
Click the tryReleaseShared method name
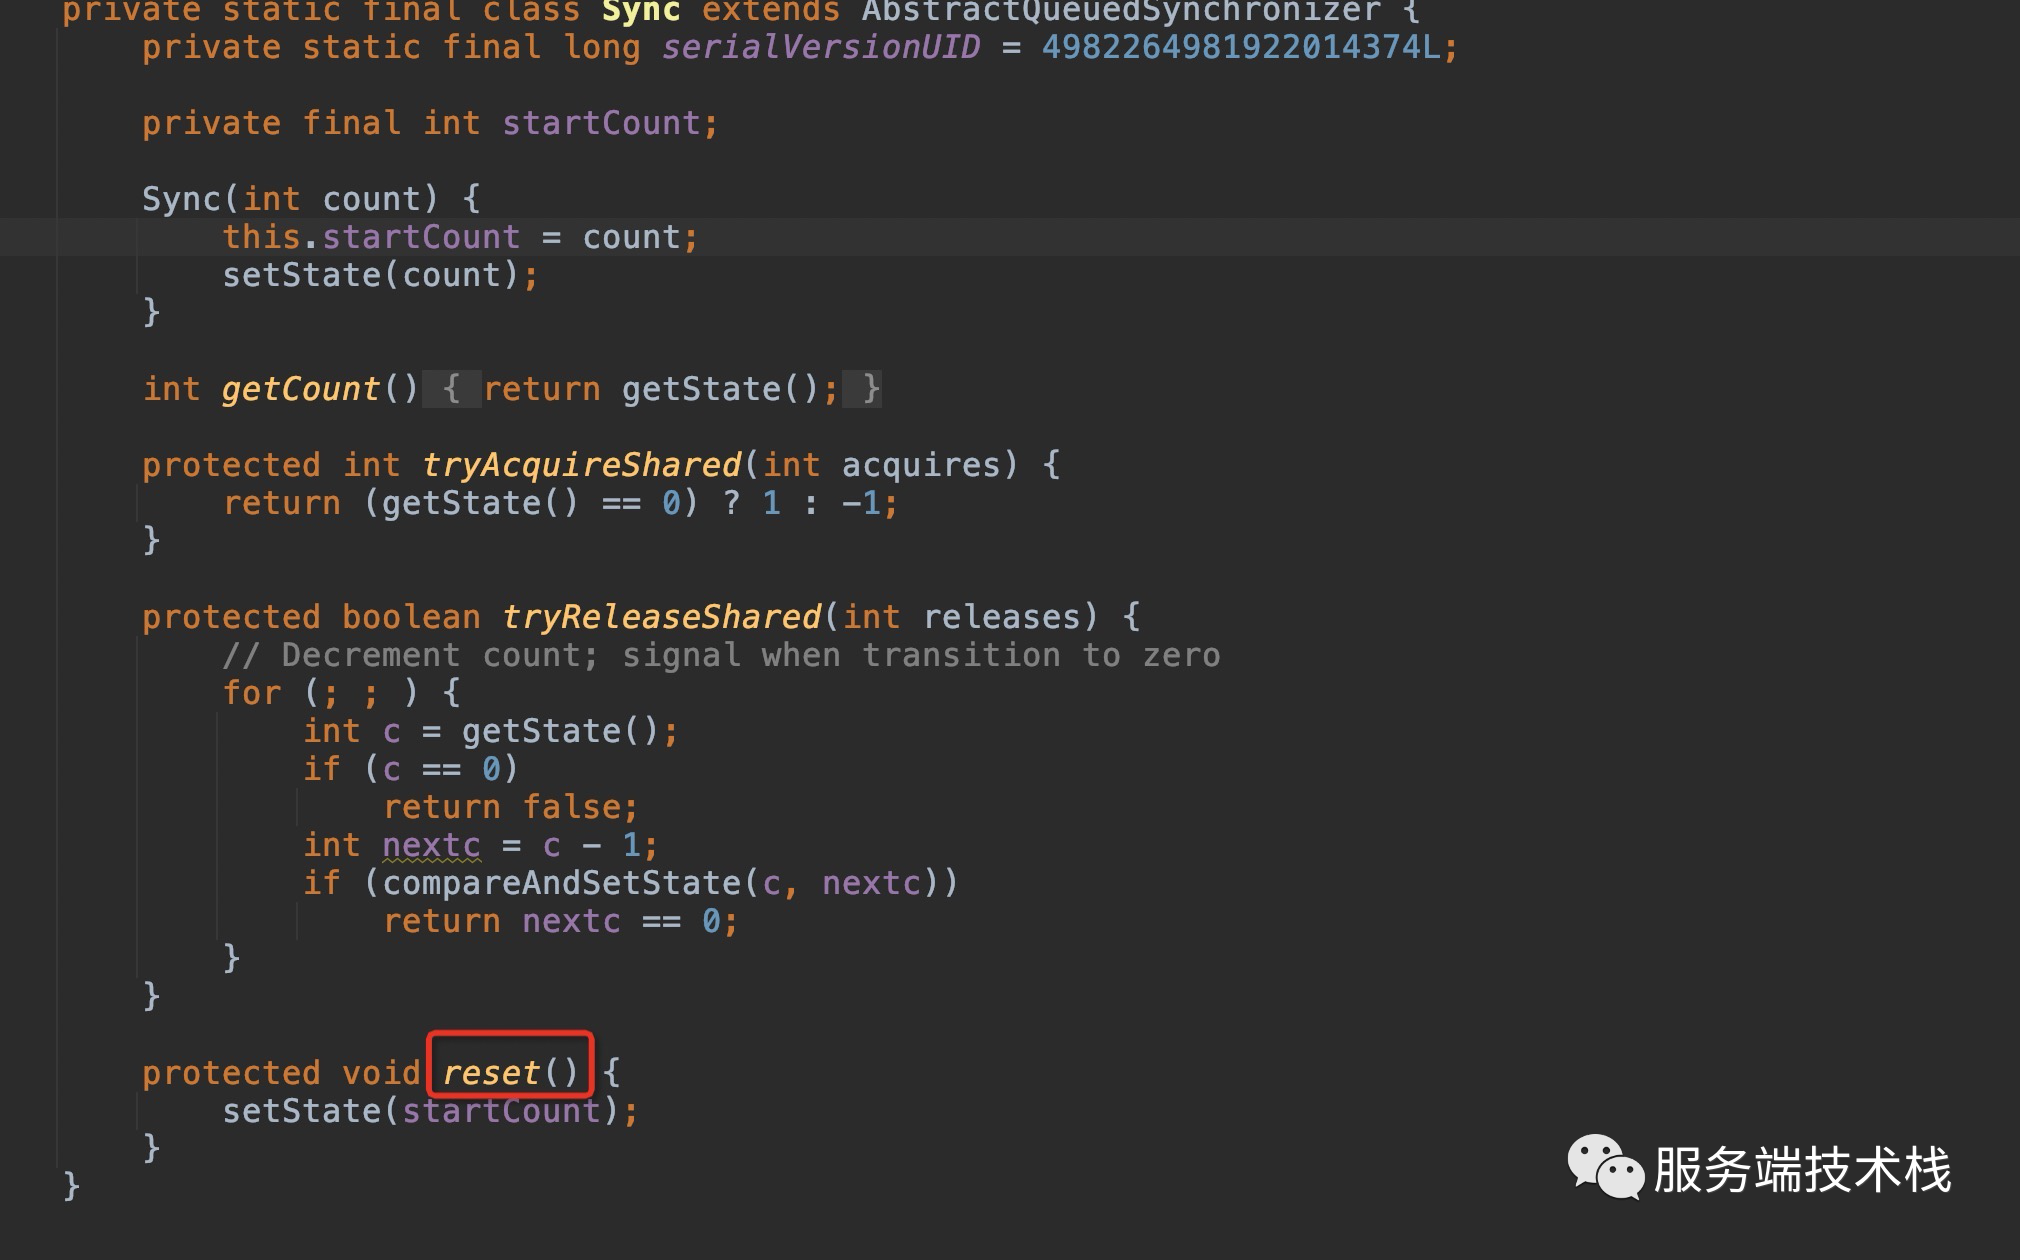pos(661,616)
